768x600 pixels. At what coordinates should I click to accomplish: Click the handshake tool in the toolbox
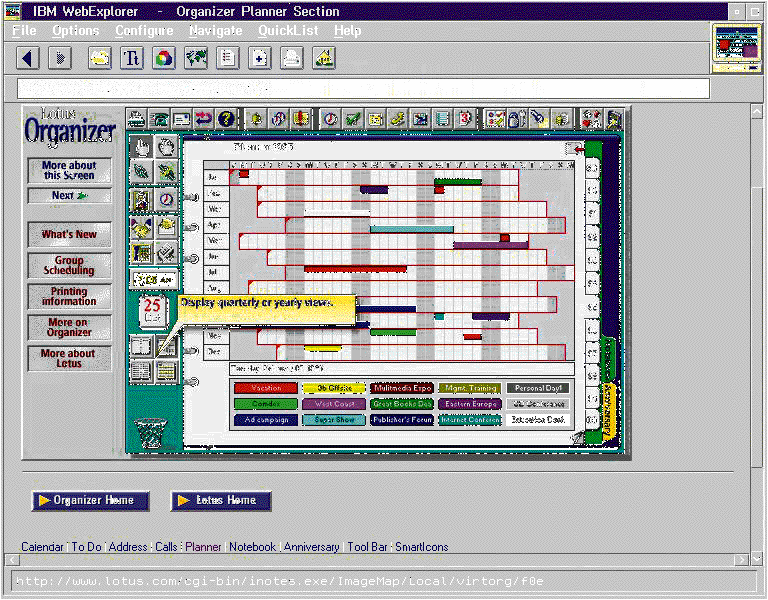pos(142,228)
